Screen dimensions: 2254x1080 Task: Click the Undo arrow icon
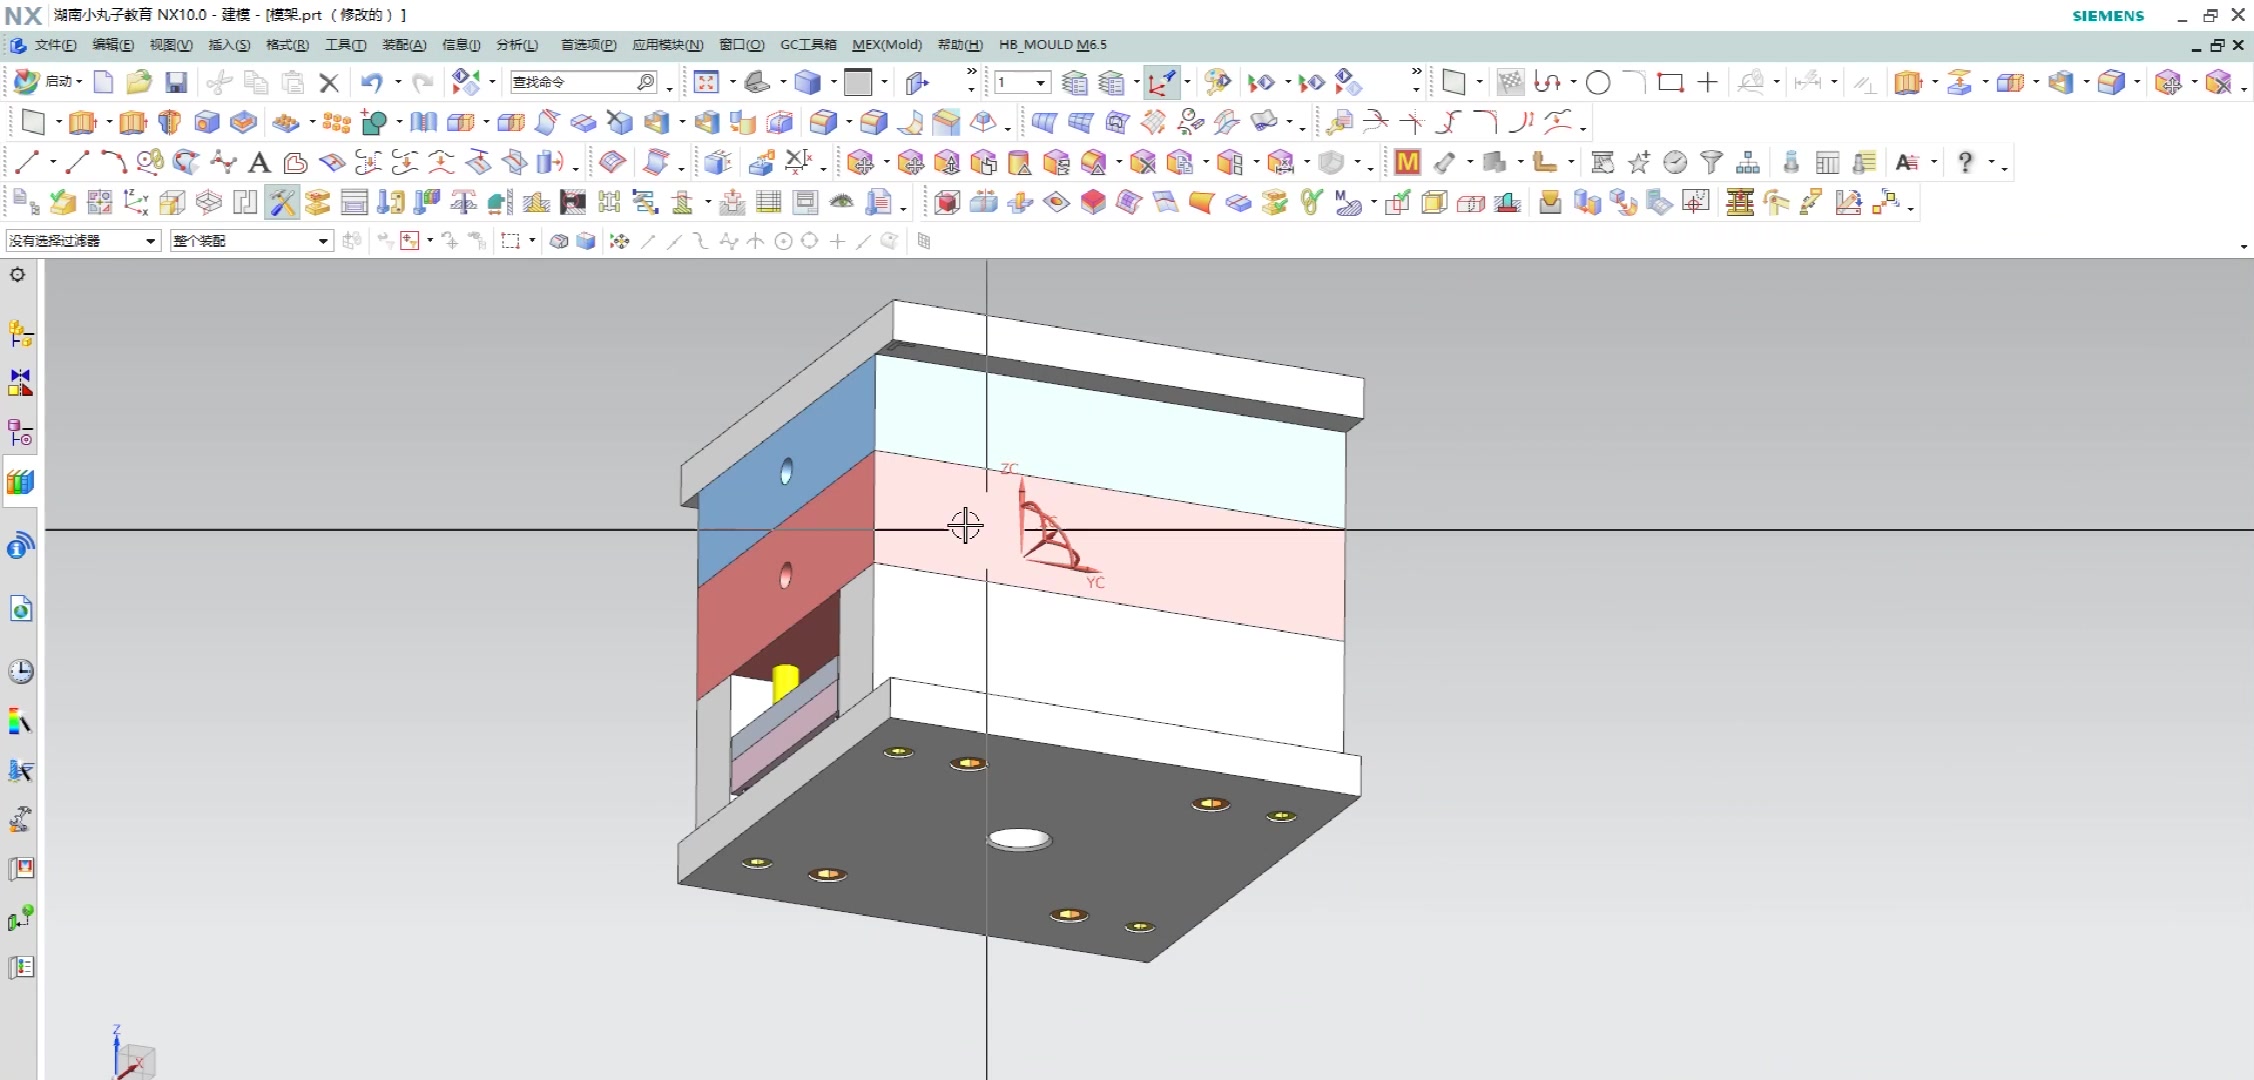pyautogui.click(x=372, y=82)
